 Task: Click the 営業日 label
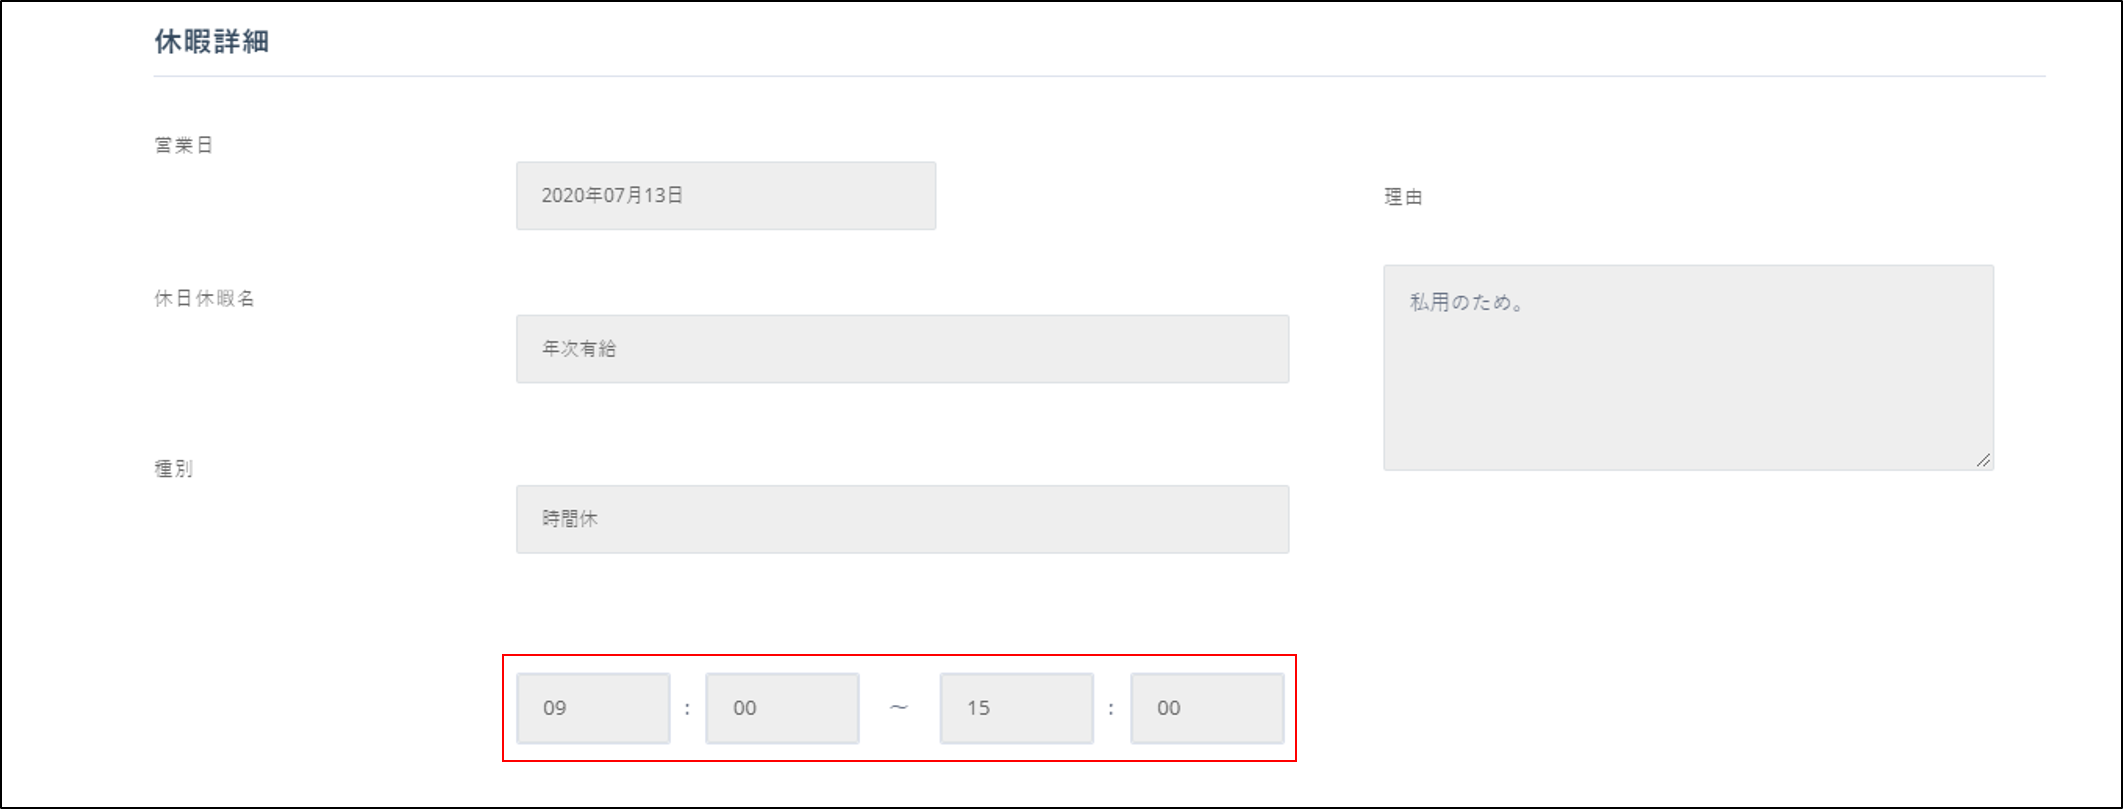coord(184,145)
